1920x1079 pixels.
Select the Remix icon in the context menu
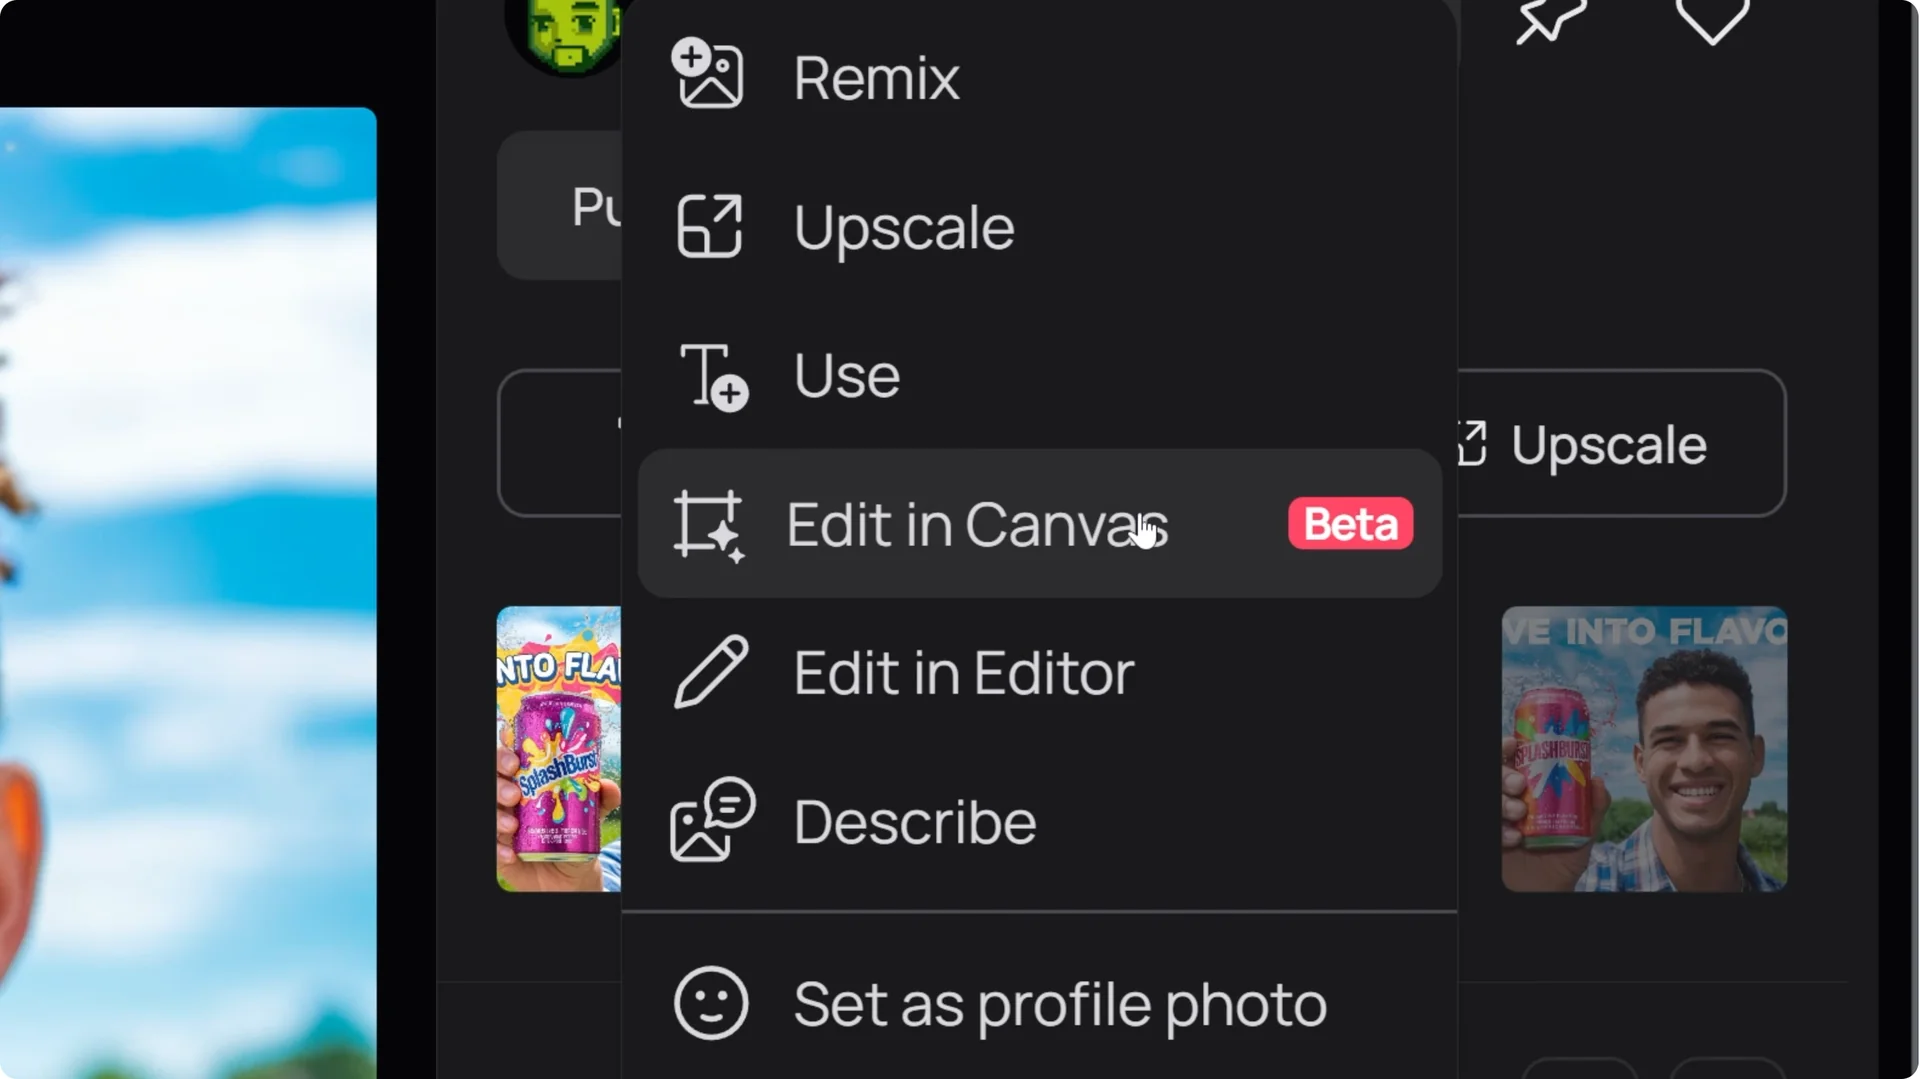click(709, 74)
